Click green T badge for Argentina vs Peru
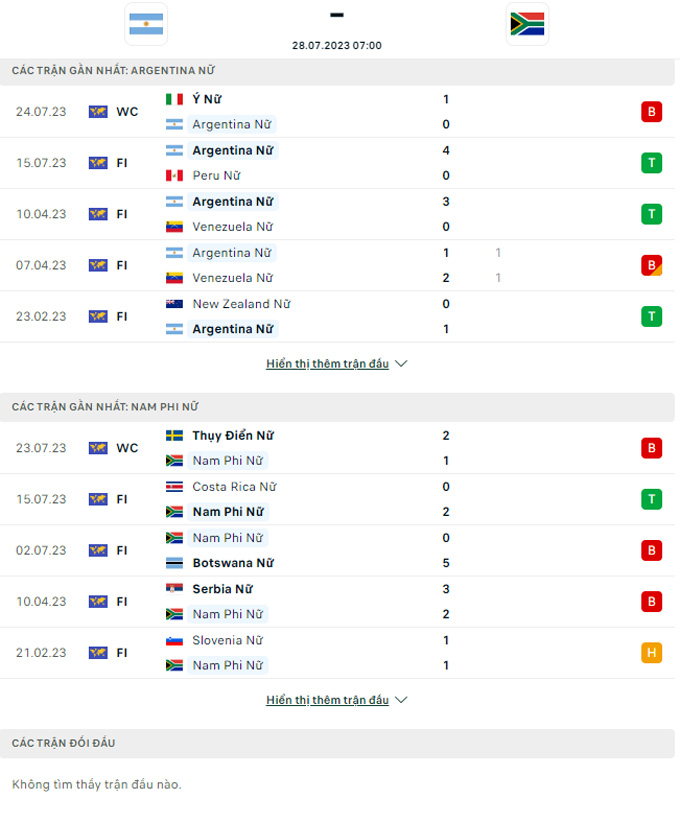Screen dimensions: 680x822 click(x=651, y=163)
